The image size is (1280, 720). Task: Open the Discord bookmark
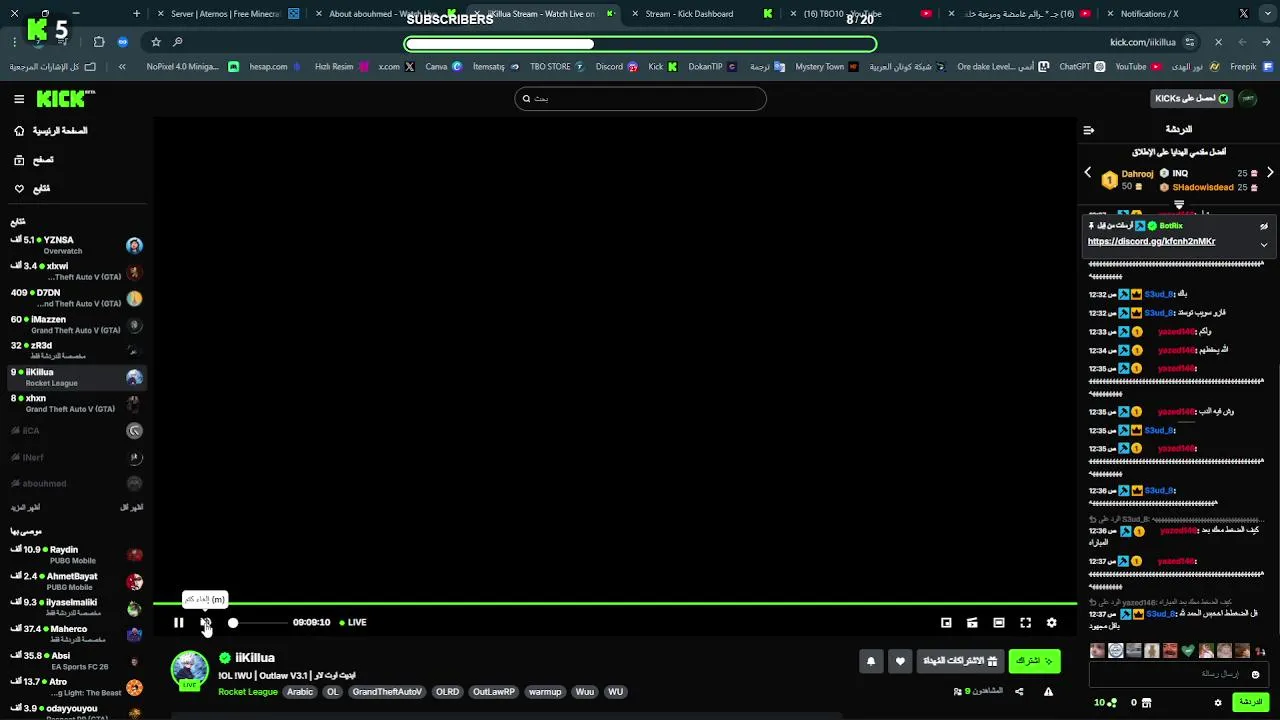616,67
